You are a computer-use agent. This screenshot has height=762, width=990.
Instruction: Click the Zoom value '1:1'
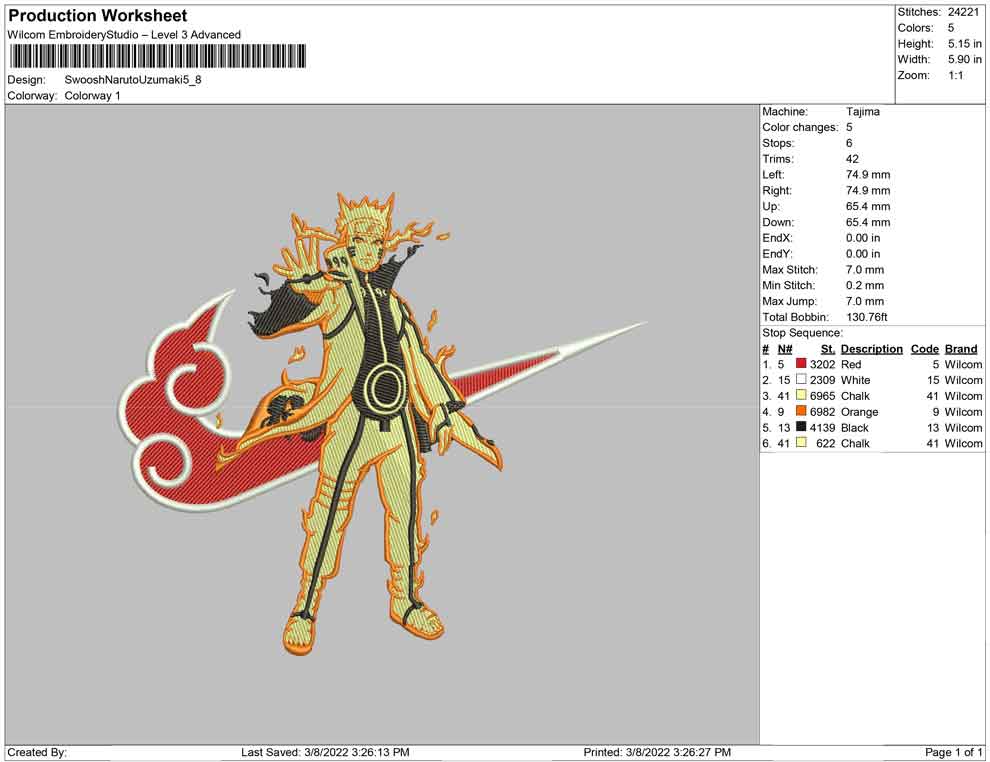pyautogui.click(x=955, y=75)
